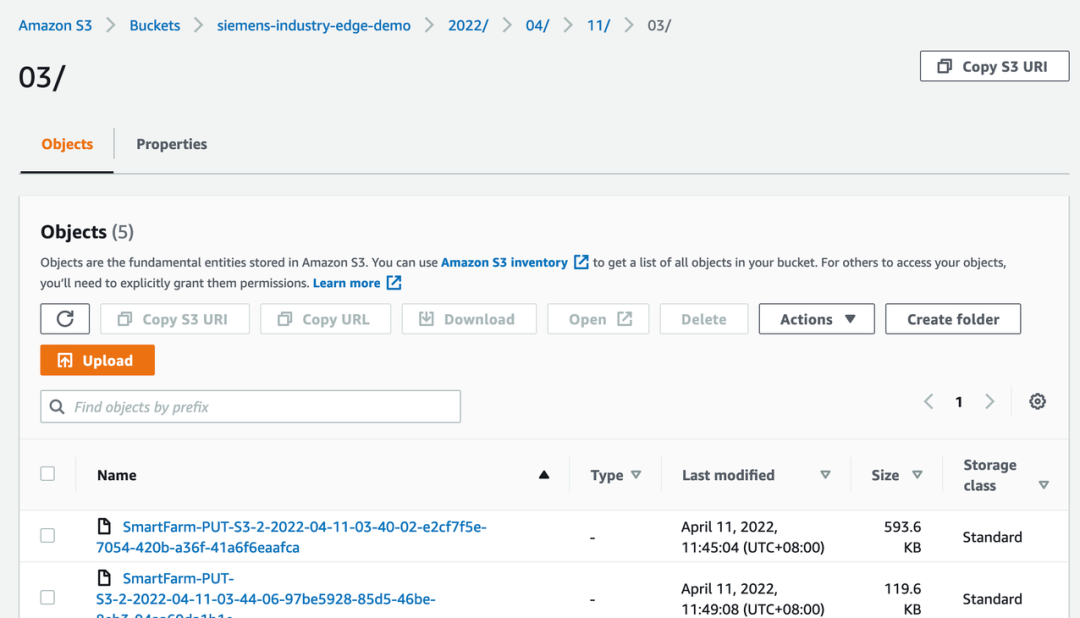Image resolution: width=1080 pixels, height=618 pixels.
Task: Click the Open button
Action: (598, 319)
